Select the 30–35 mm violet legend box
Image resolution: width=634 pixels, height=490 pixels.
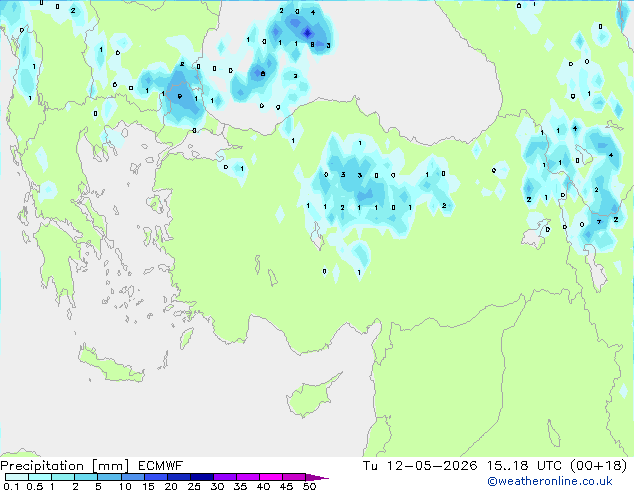225,477
